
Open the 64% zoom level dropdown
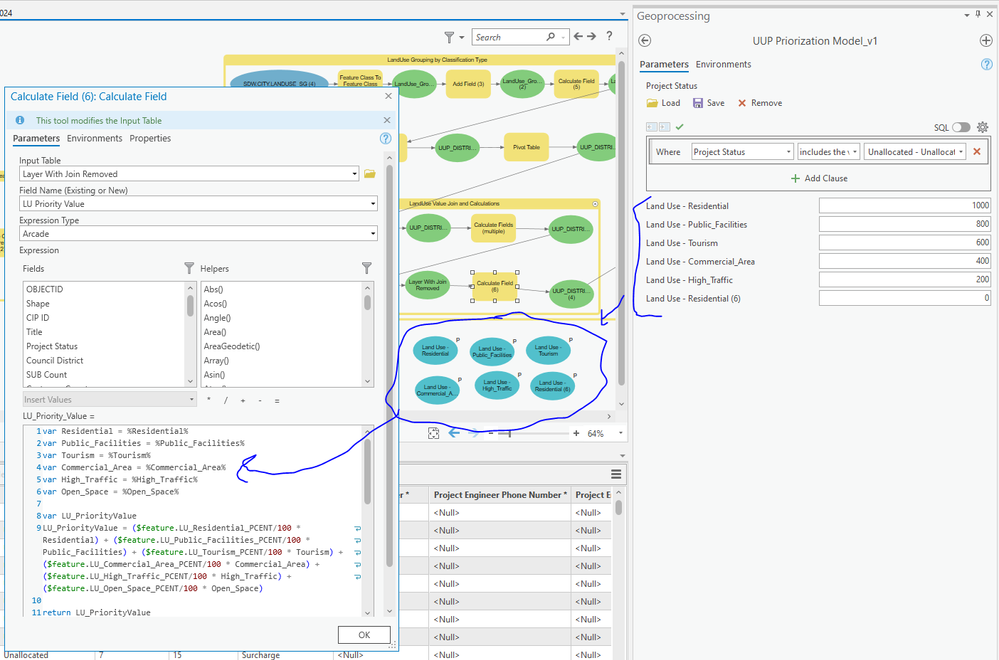[x=621, y=433]
